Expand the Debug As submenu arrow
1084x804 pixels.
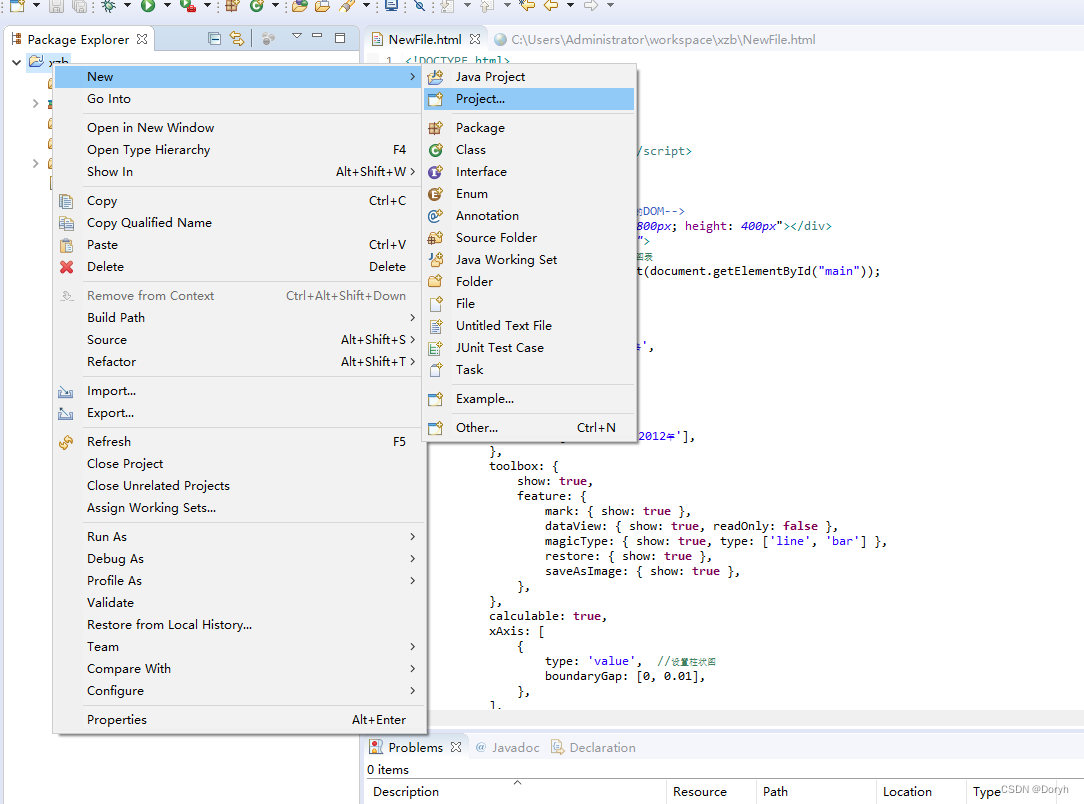413,559
